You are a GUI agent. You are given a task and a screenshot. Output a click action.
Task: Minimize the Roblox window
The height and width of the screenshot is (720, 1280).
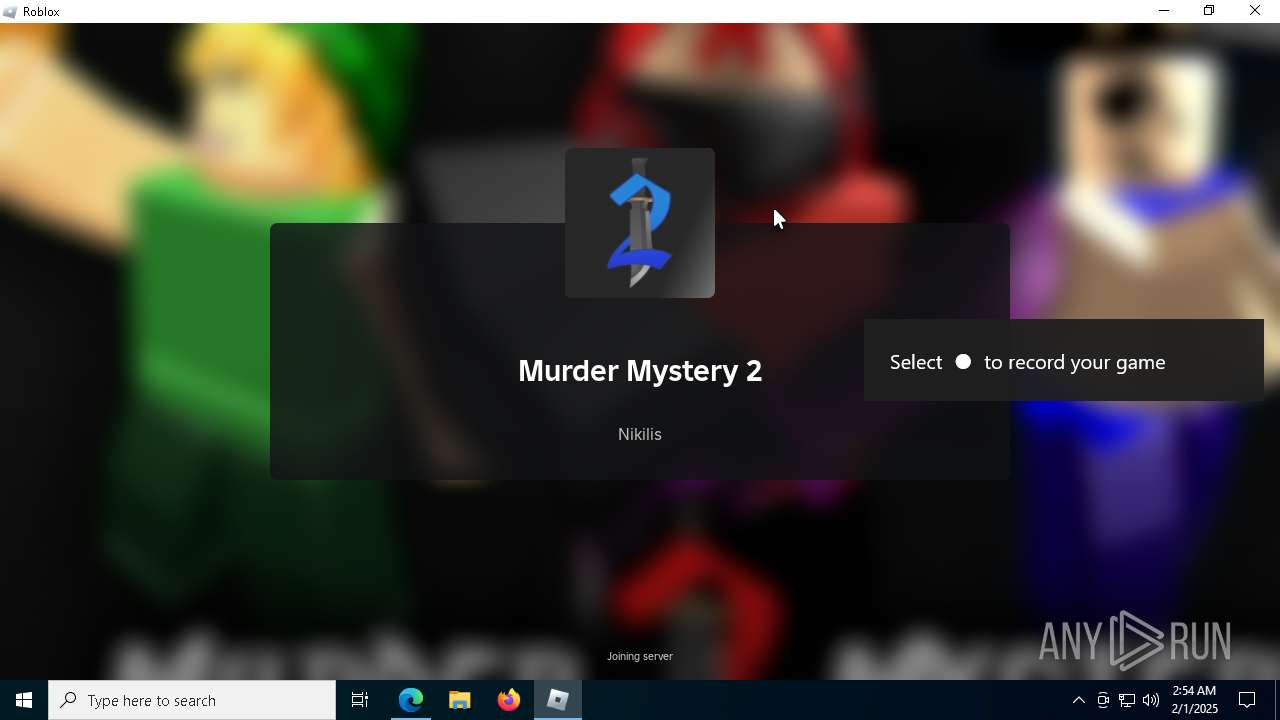coord(1164,11)
